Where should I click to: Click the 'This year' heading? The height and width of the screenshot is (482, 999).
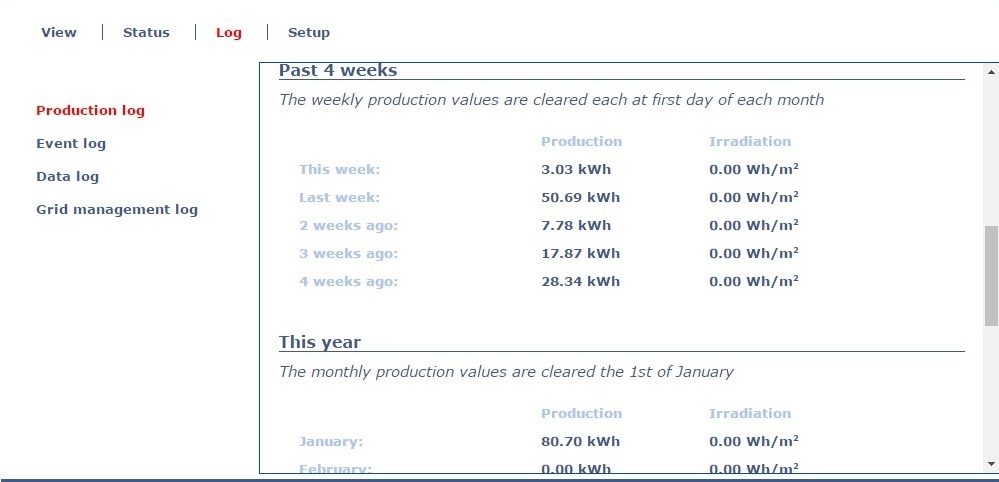point(320,342)
